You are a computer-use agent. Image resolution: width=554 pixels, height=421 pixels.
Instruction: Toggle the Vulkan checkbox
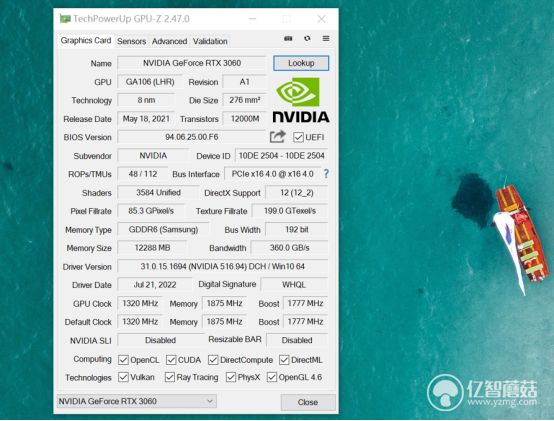123,377
